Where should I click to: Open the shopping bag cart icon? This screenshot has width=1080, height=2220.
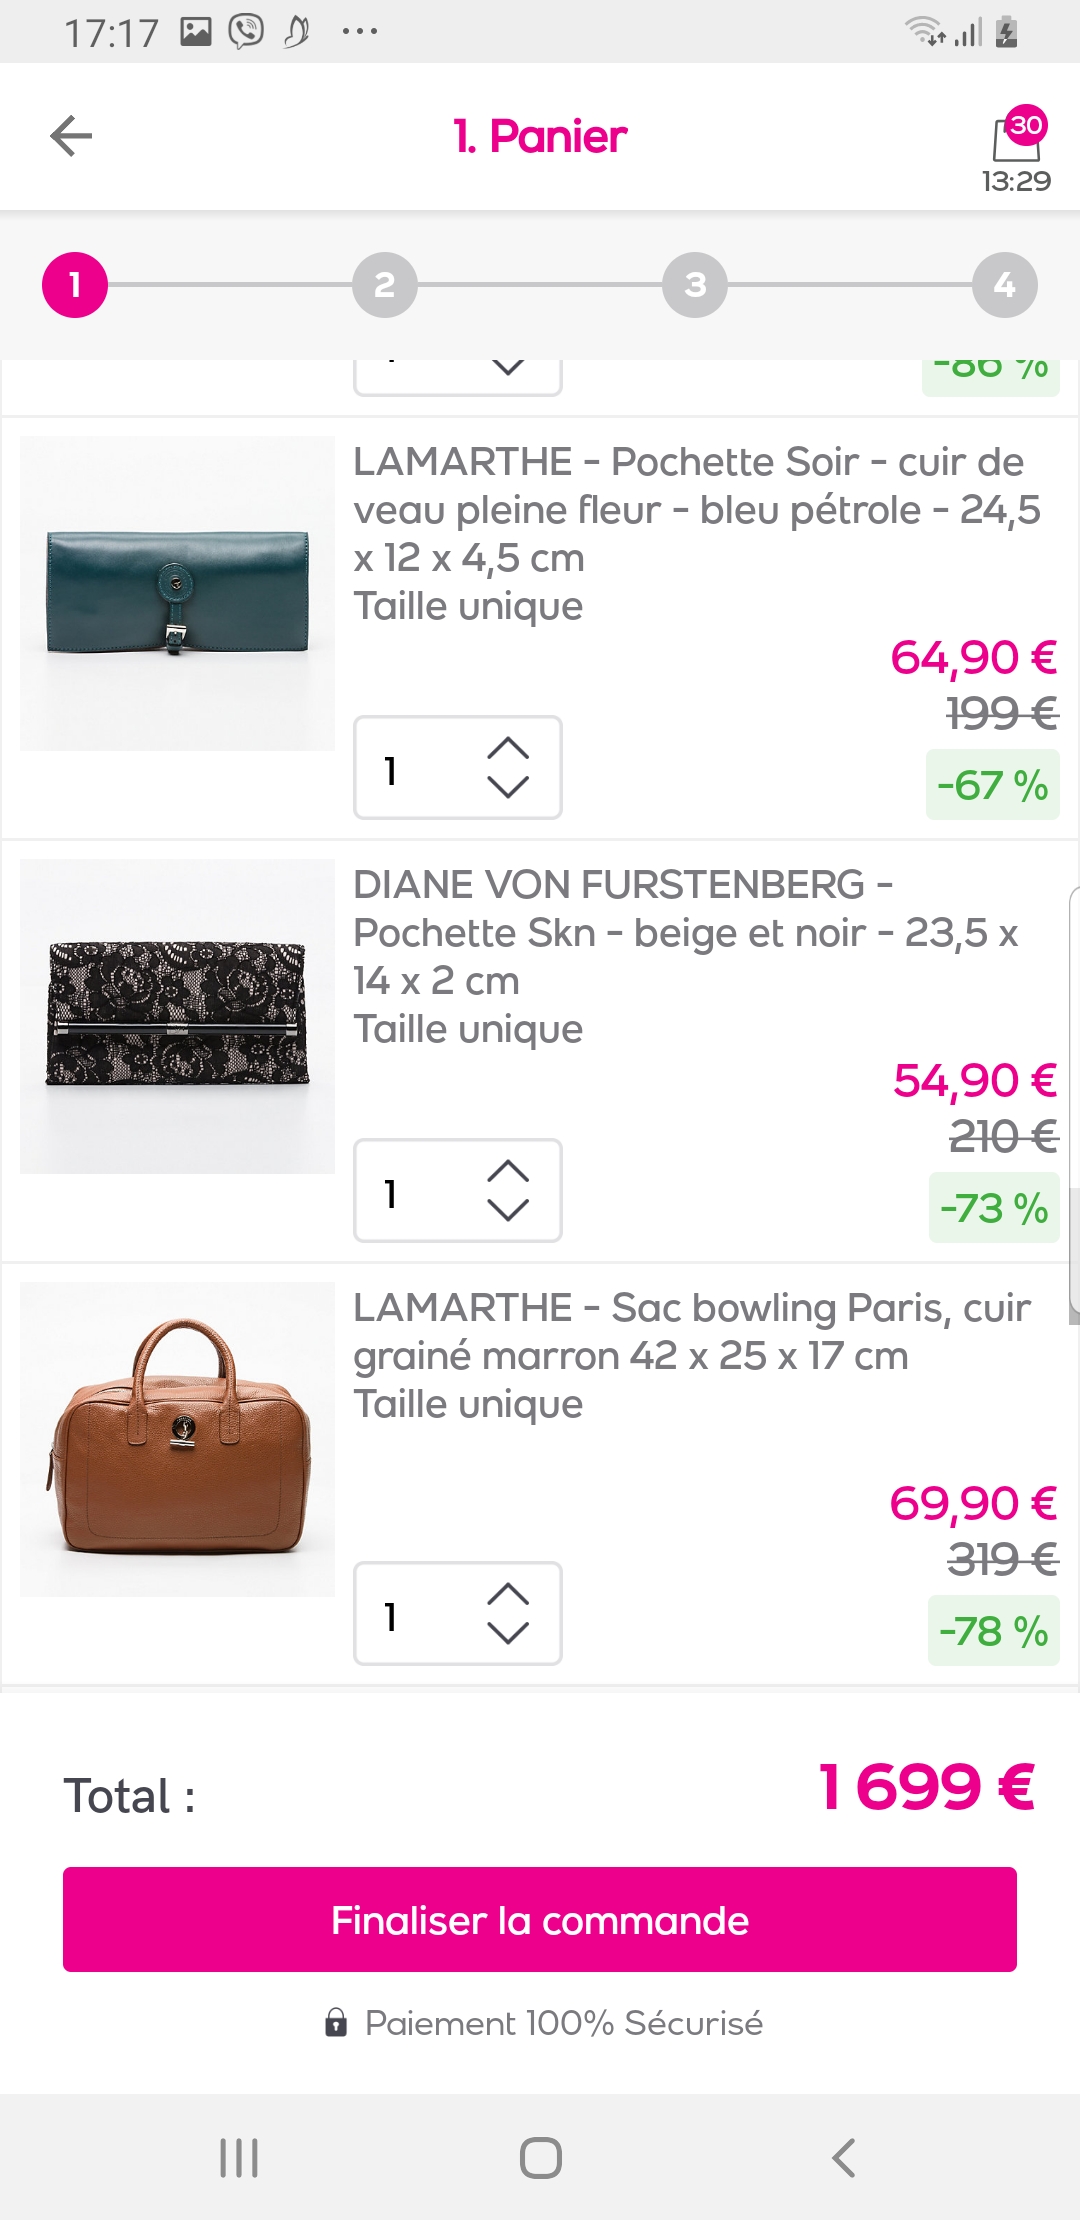(x=1016, y=140)
